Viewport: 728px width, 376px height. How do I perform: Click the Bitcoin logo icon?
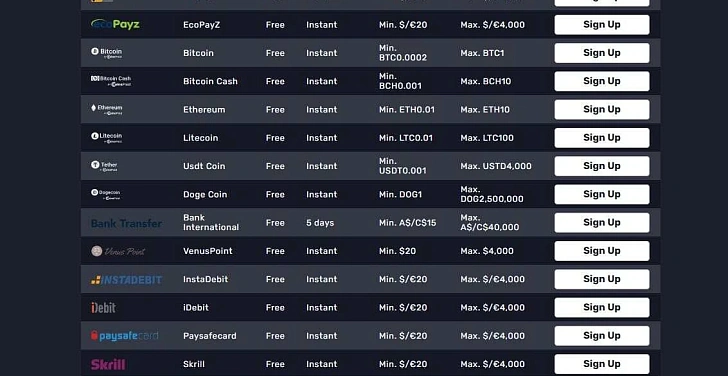pyautogui.click(x=107, y=53)
